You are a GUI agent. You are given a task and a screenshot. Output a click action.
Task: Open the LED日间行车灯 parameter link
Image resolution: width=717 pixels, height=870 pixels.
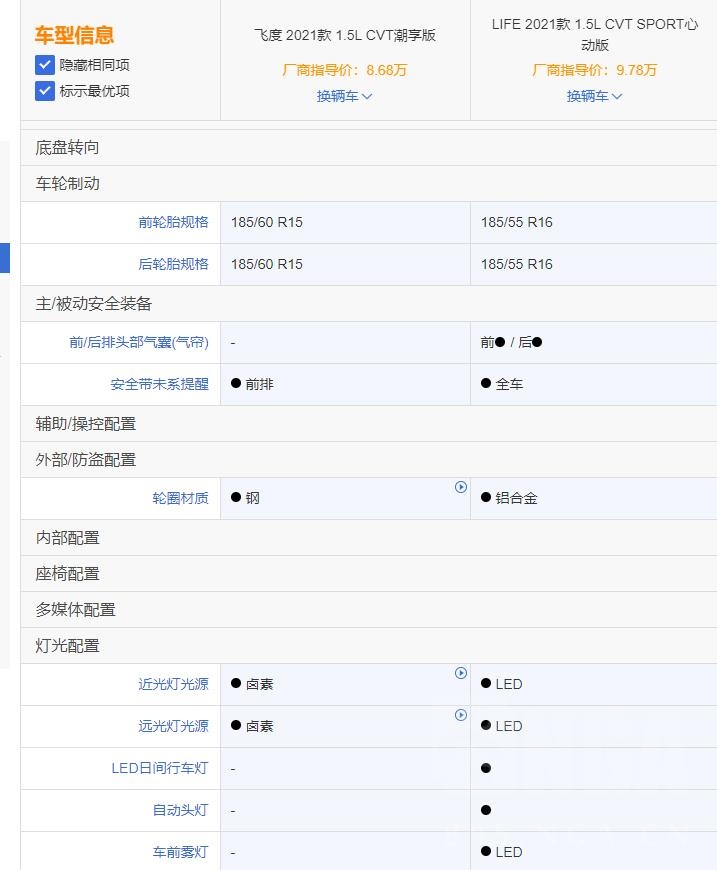coord(159,768)
